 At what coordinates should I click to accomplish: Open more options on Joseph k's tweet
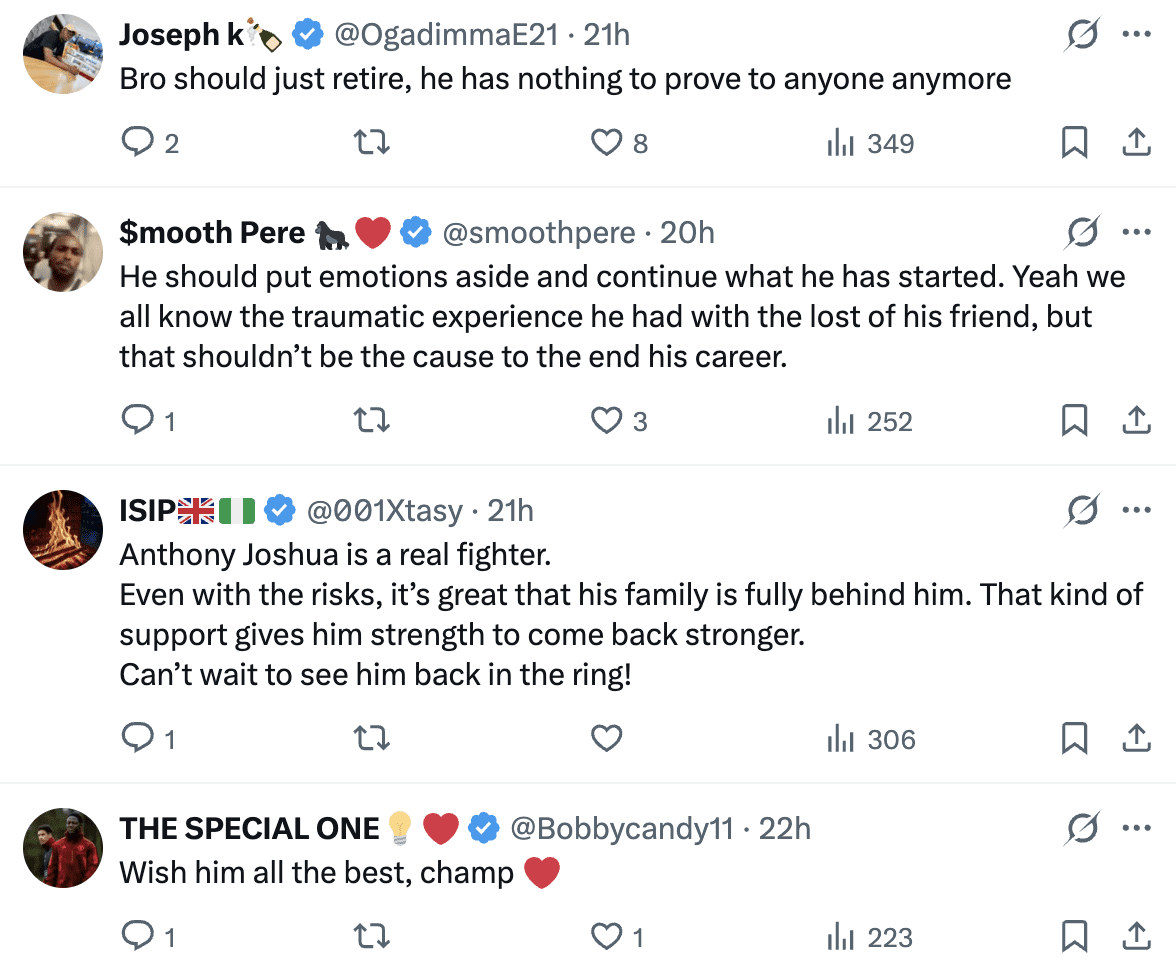tap(1137, 35)
